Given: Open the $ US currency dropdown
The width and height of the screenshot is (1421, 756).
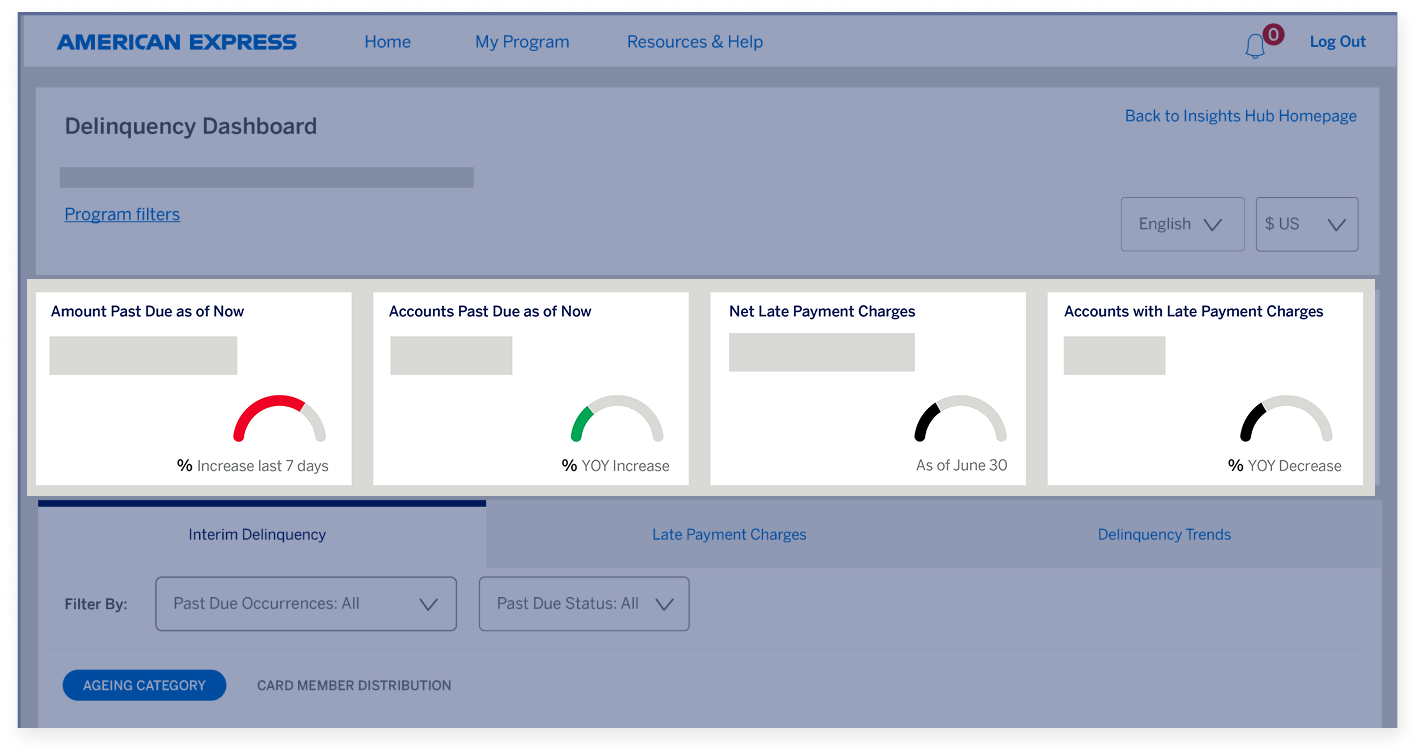Looking at the screenshot, I should point(1306,224).
